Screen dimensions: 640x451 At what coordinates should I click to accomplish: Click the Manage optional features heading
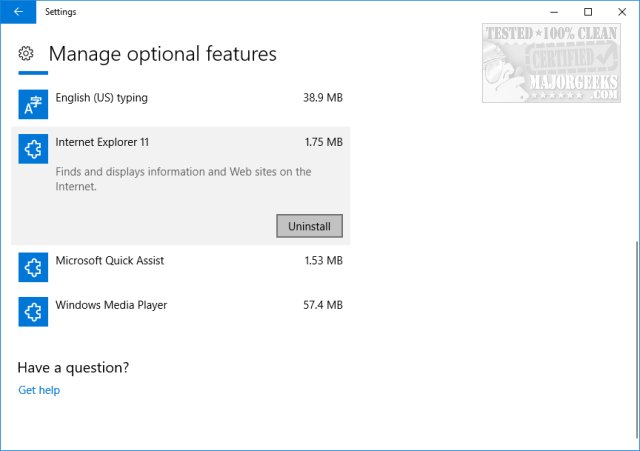pos(162,54)
